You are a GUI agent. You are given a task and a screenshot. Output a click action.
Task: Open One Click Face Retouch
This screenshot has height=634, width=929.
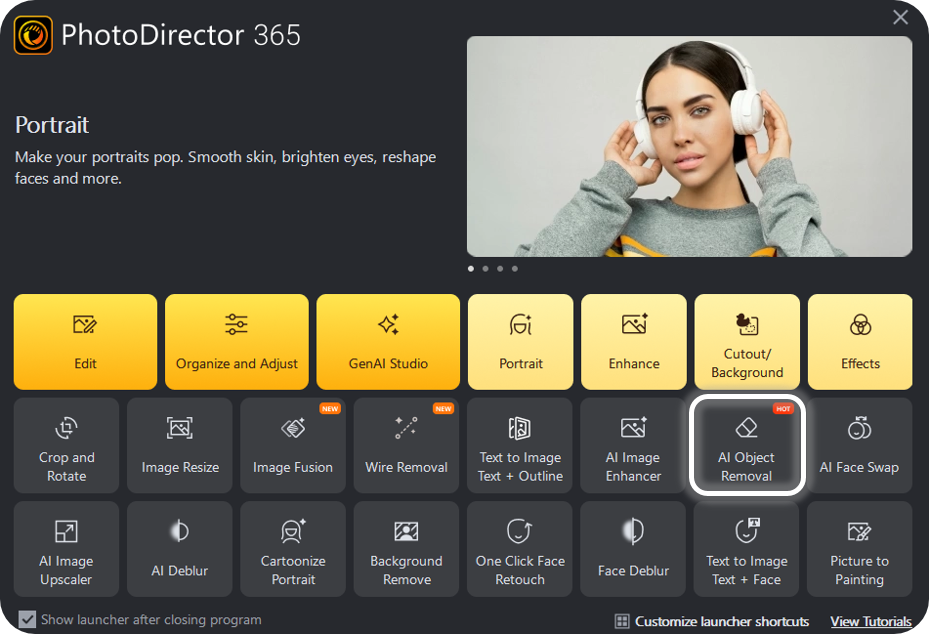[x=520, y=549]
